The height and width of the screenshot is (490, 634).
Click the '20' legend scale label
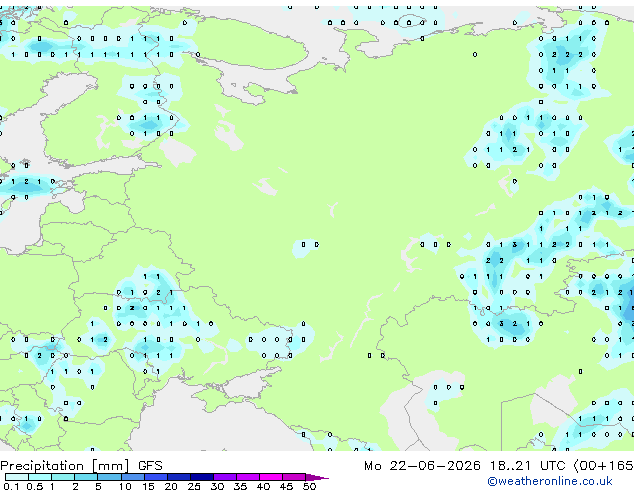(171, 486)
